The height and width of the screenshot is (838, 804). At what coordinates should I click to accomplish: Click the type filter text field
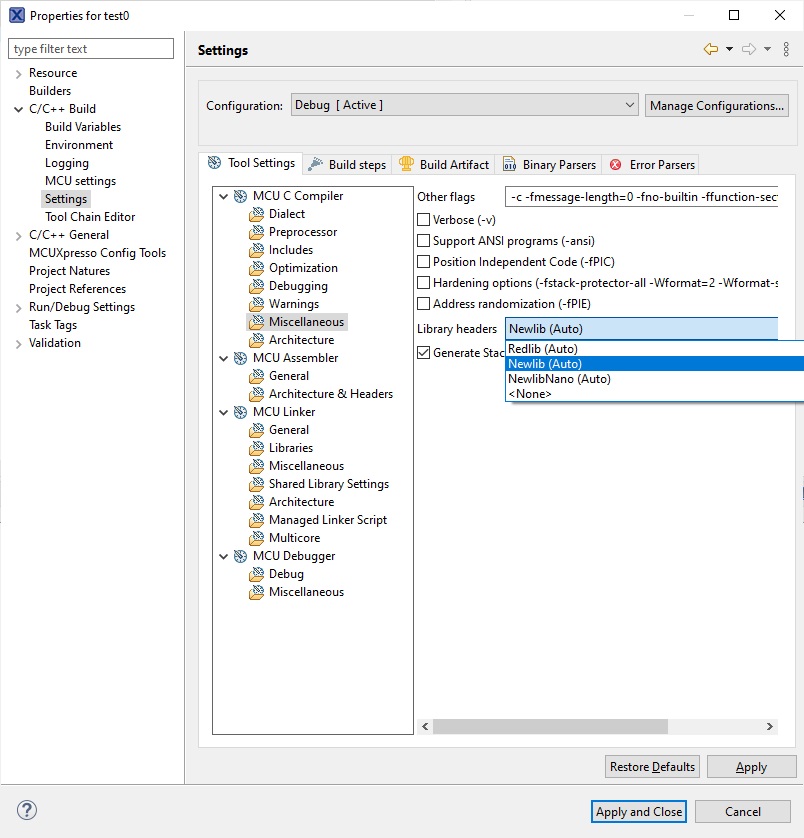[x=90, y=48]
